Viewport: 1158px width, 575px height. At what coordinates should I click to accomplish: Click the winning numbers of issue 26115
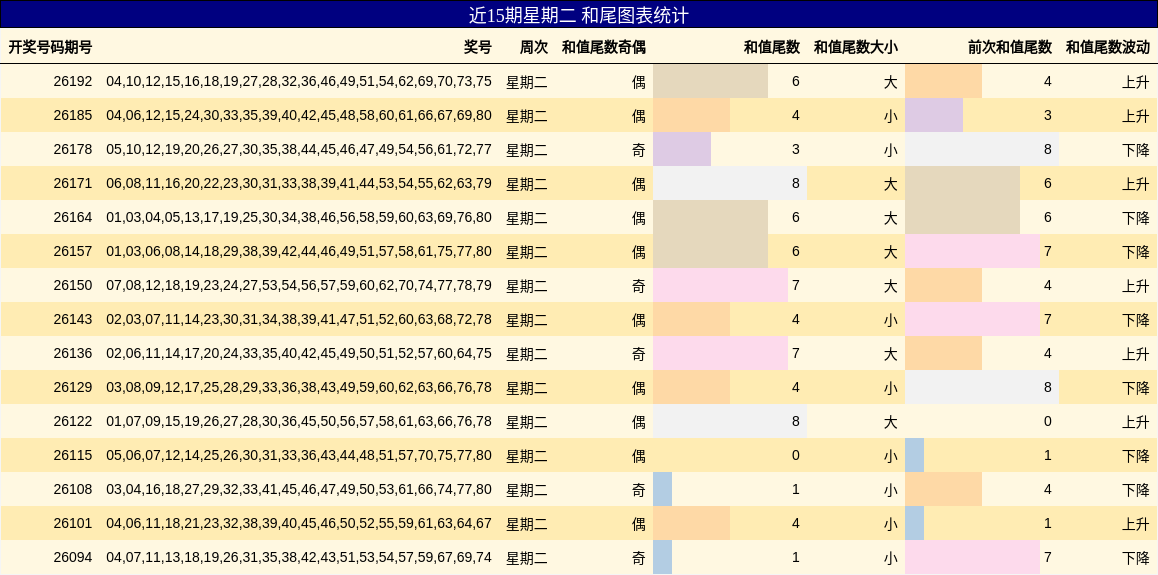coord(299,455)
